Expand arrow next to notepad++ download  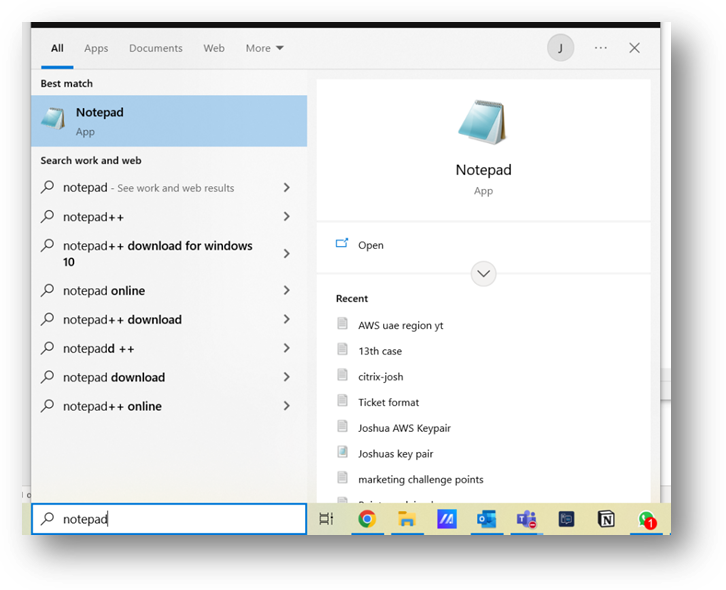click(x=287, y=319)
